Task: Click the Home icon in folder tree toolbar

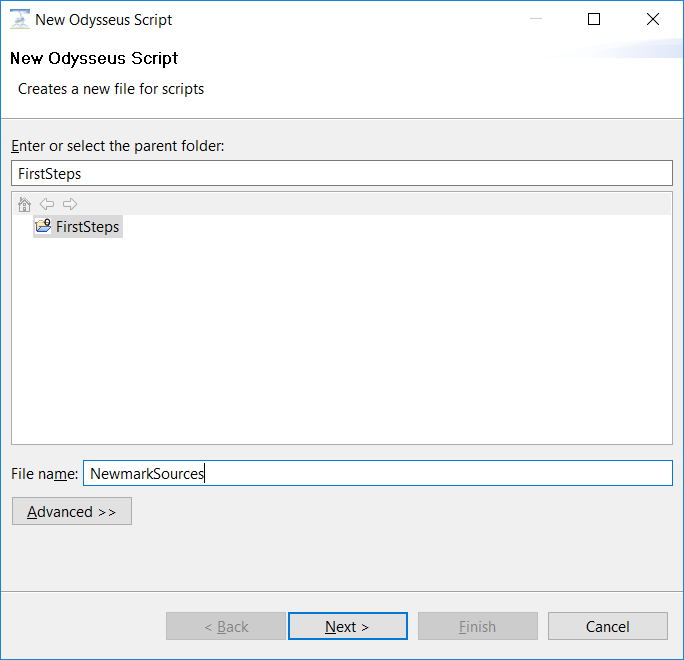Action: [x=25, y=205]
